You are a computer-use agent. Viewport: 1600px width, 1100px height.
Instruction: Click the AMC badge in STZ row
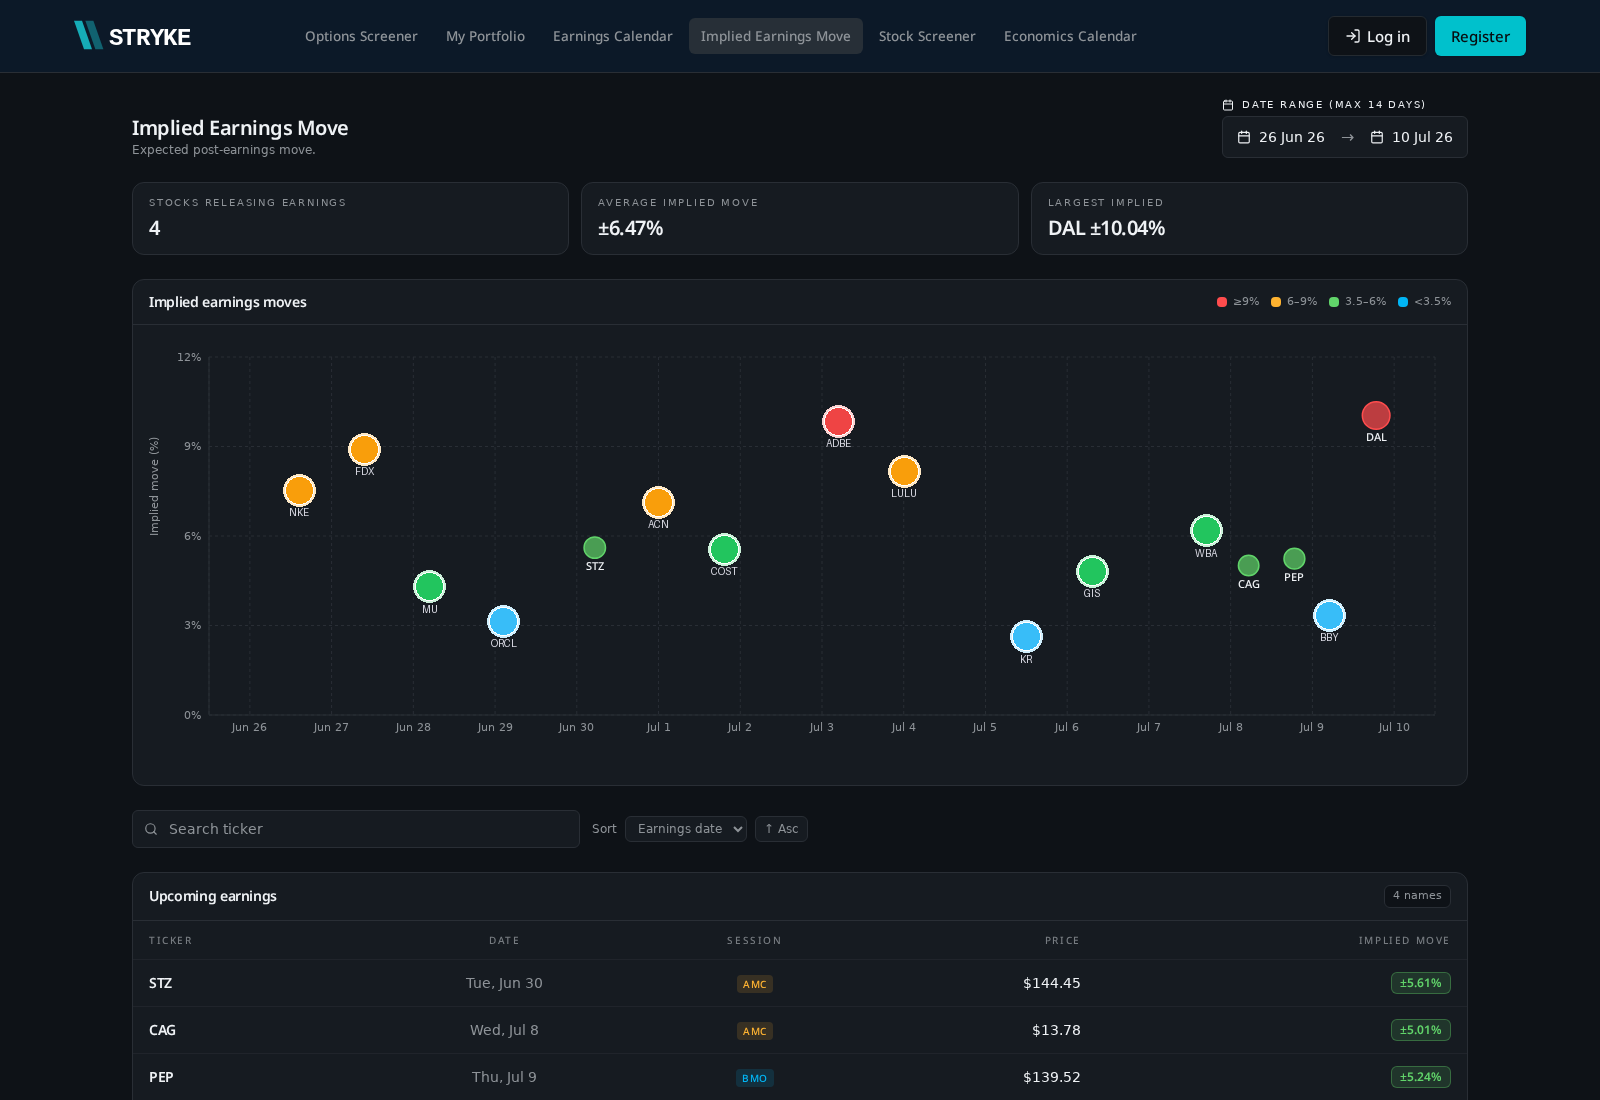755,984
